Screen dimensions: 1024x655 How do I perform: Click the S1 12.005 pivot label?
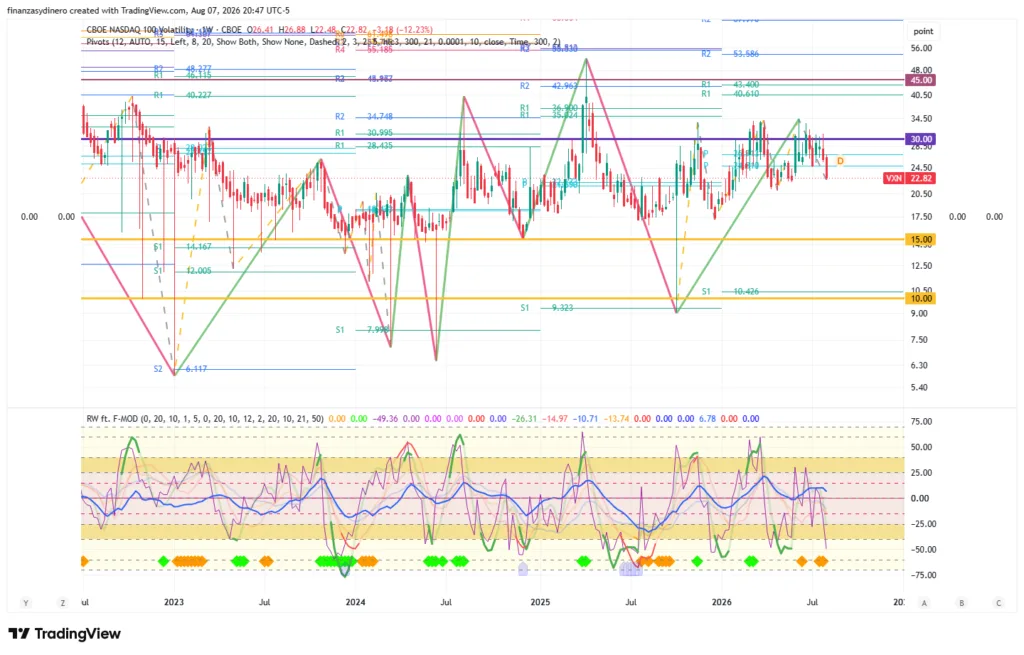coord(183,270)
